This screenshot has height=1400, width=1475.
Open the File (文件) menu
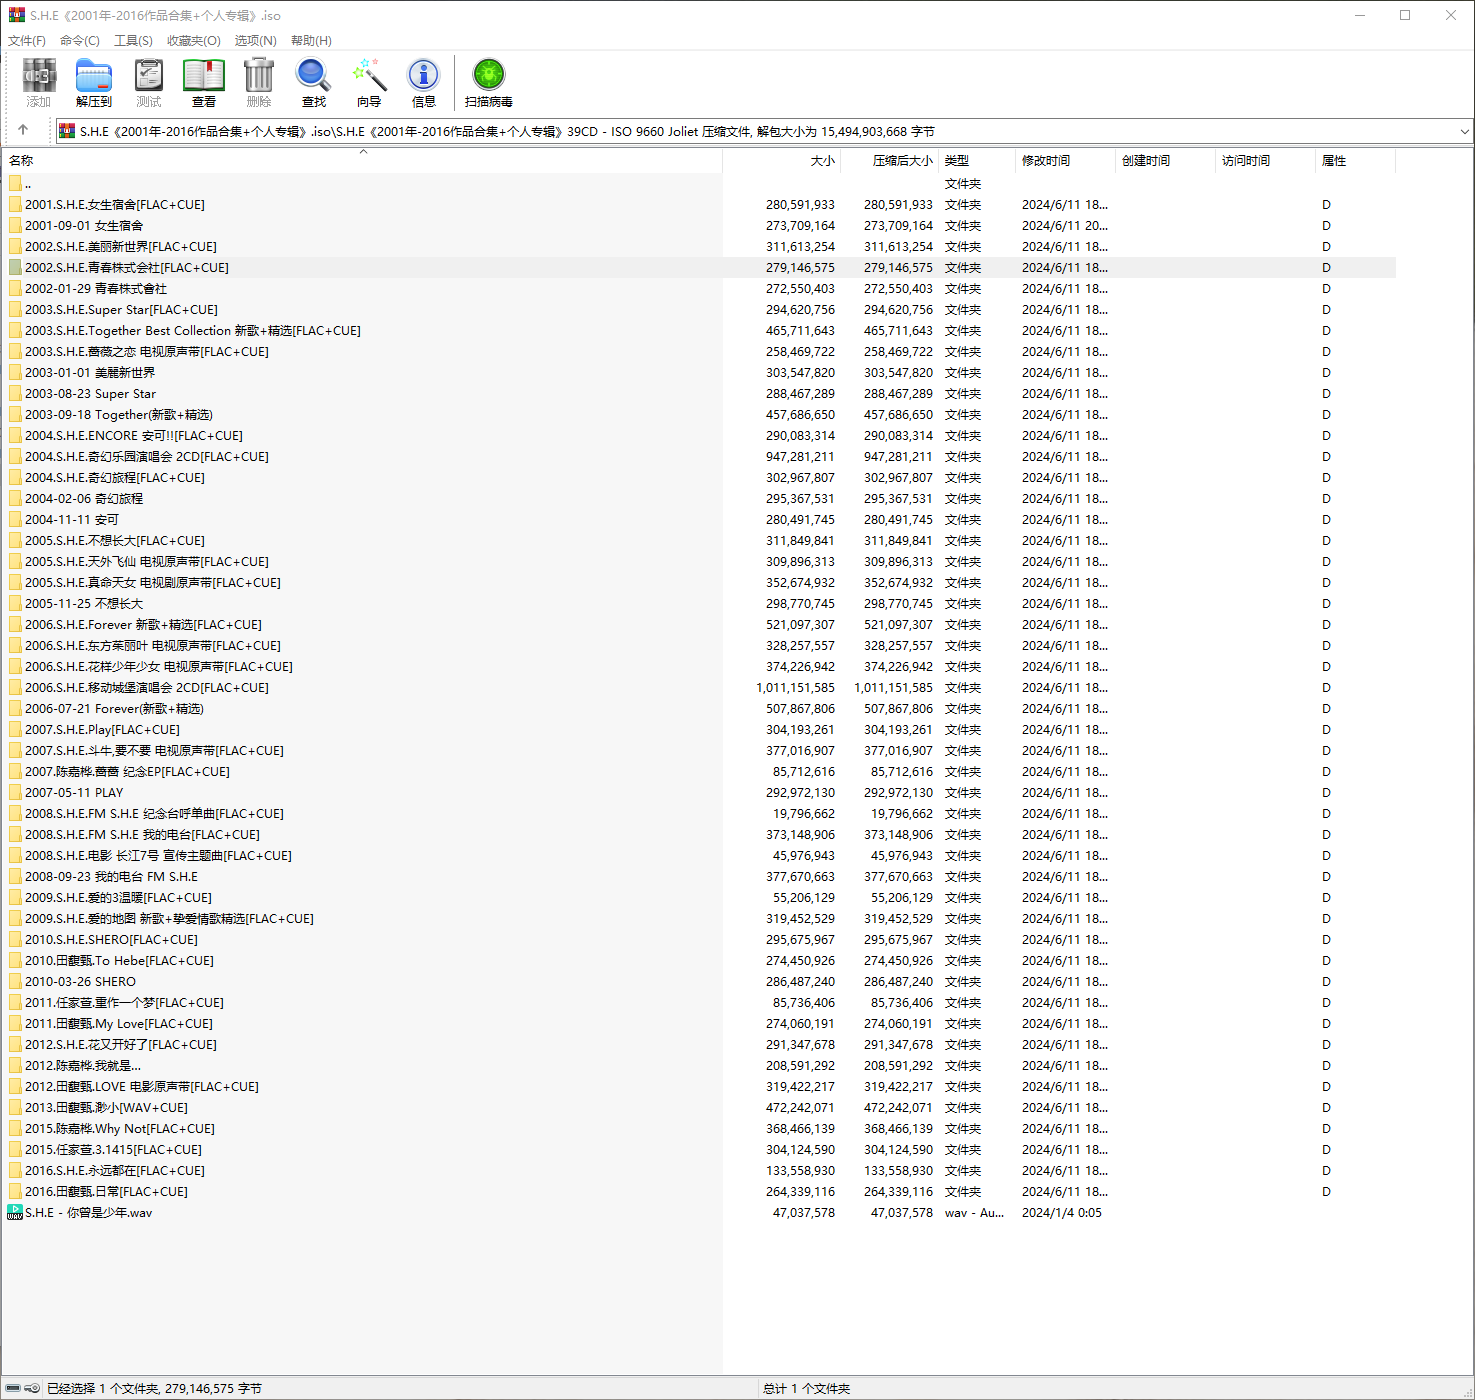click(x=27, y=40)
